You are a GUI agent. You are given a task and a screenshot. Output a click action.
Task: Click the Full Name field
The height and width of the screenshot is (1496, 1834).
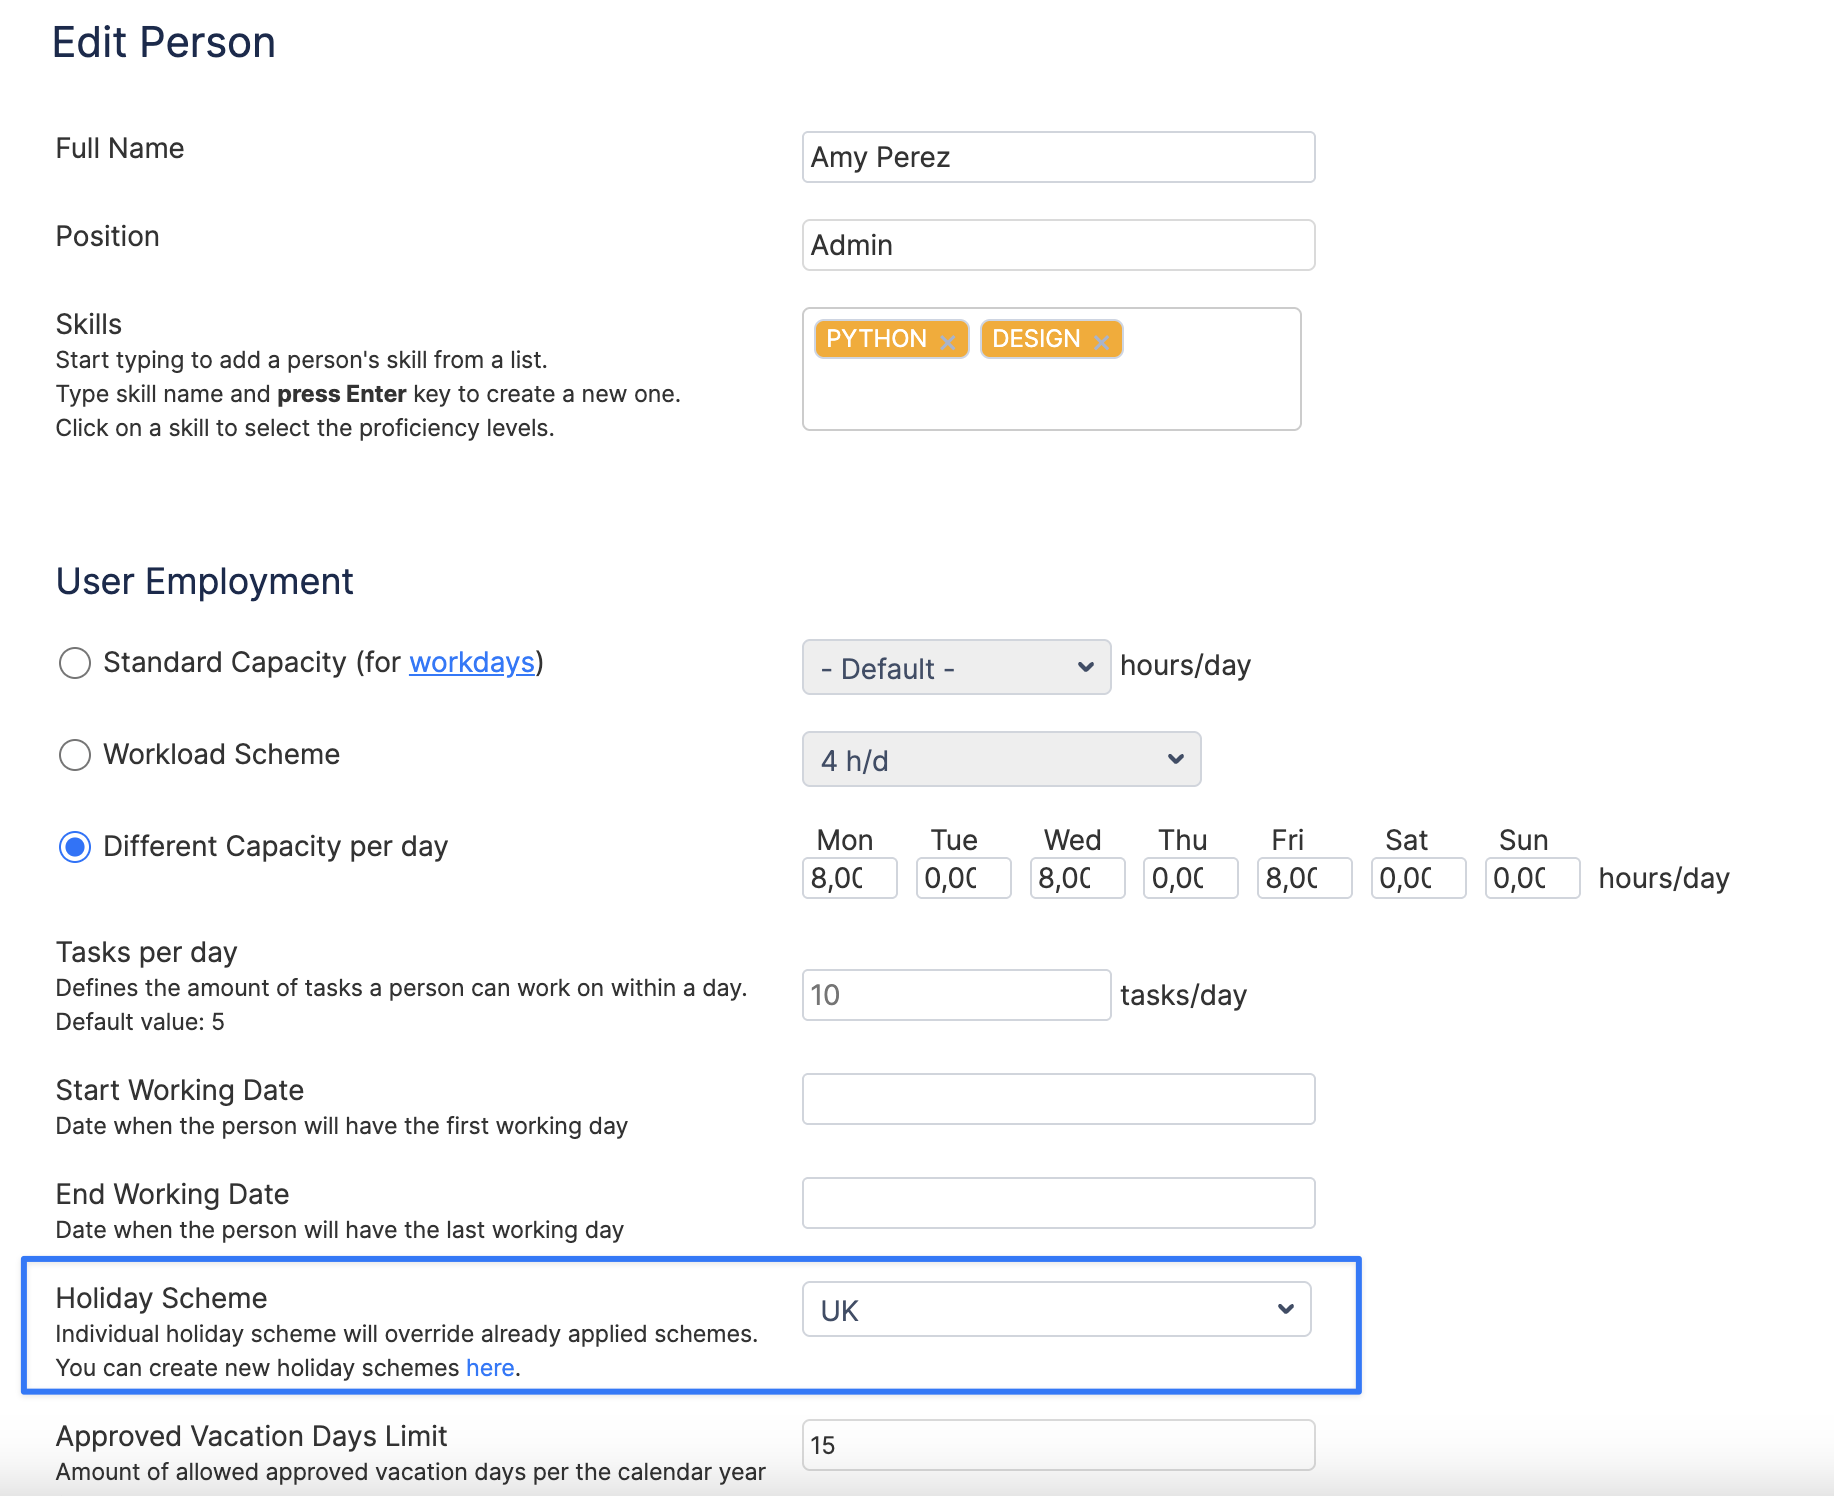[1057, 157]
